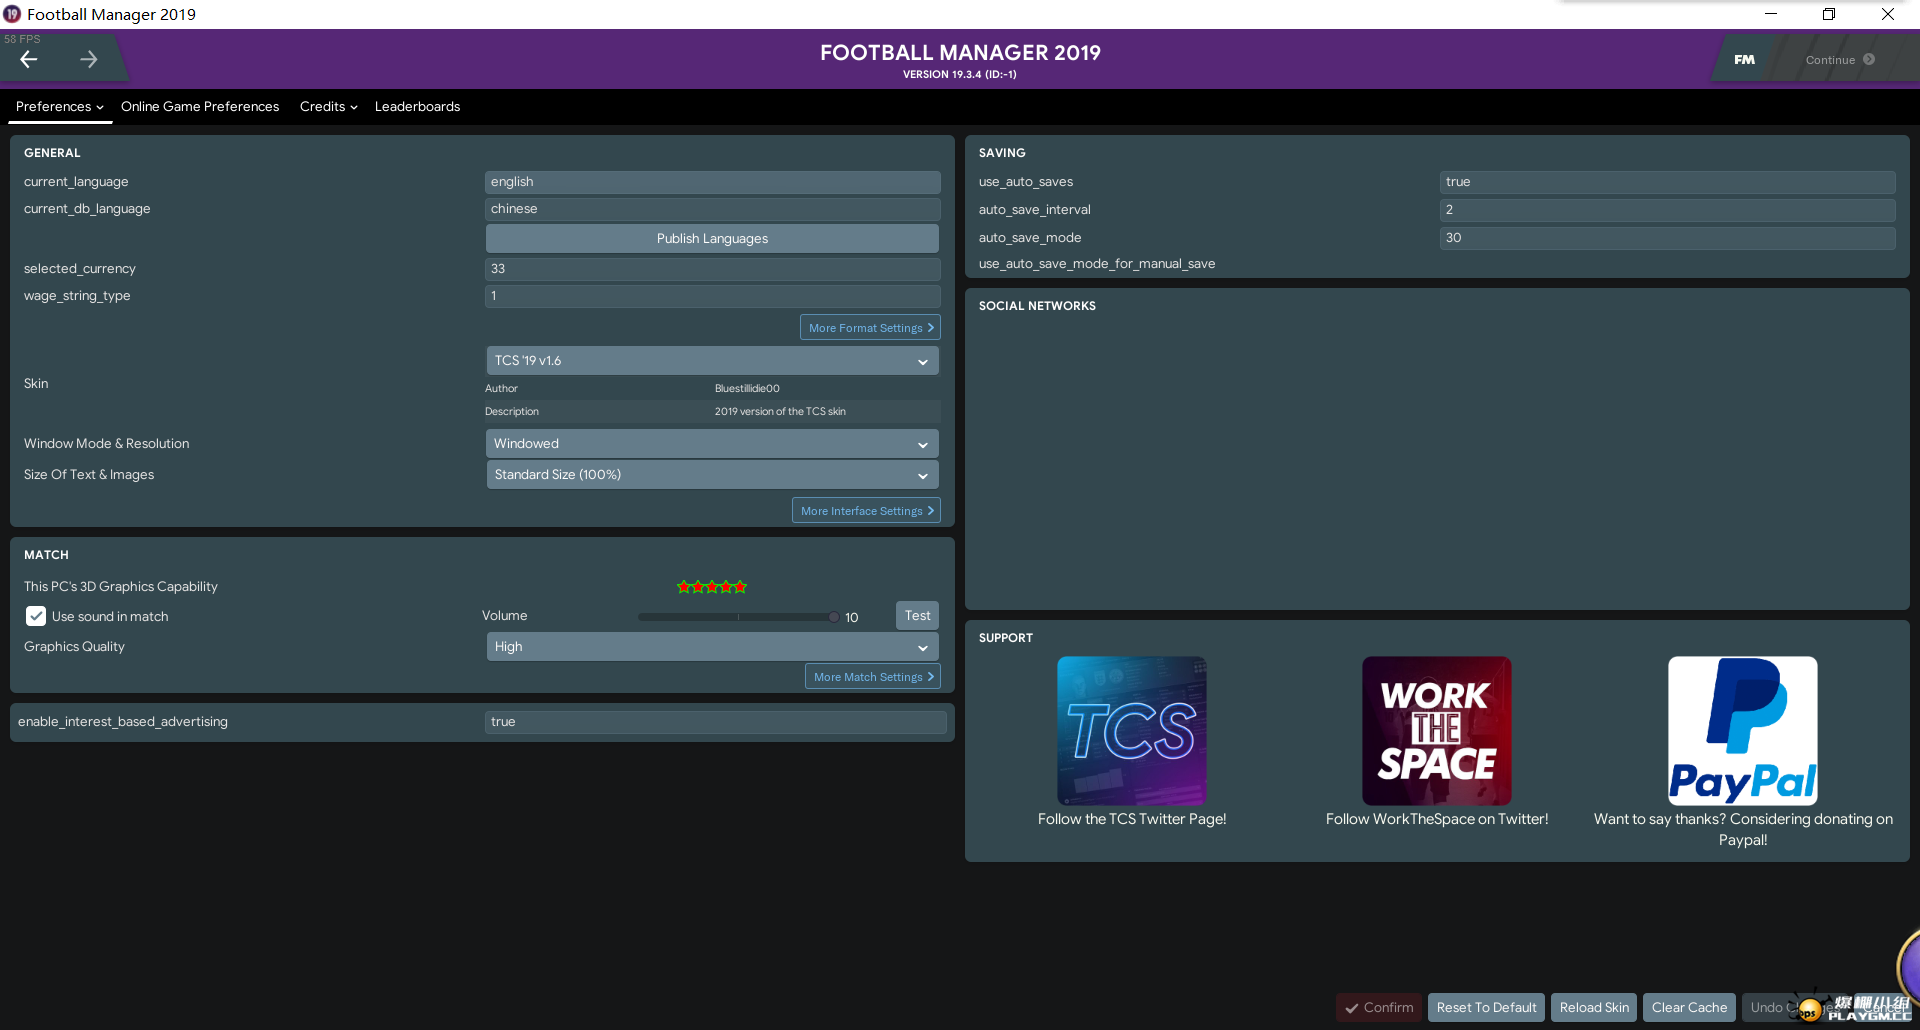
Task: Adjust the match Volume slider
Action: click(738, 617)
